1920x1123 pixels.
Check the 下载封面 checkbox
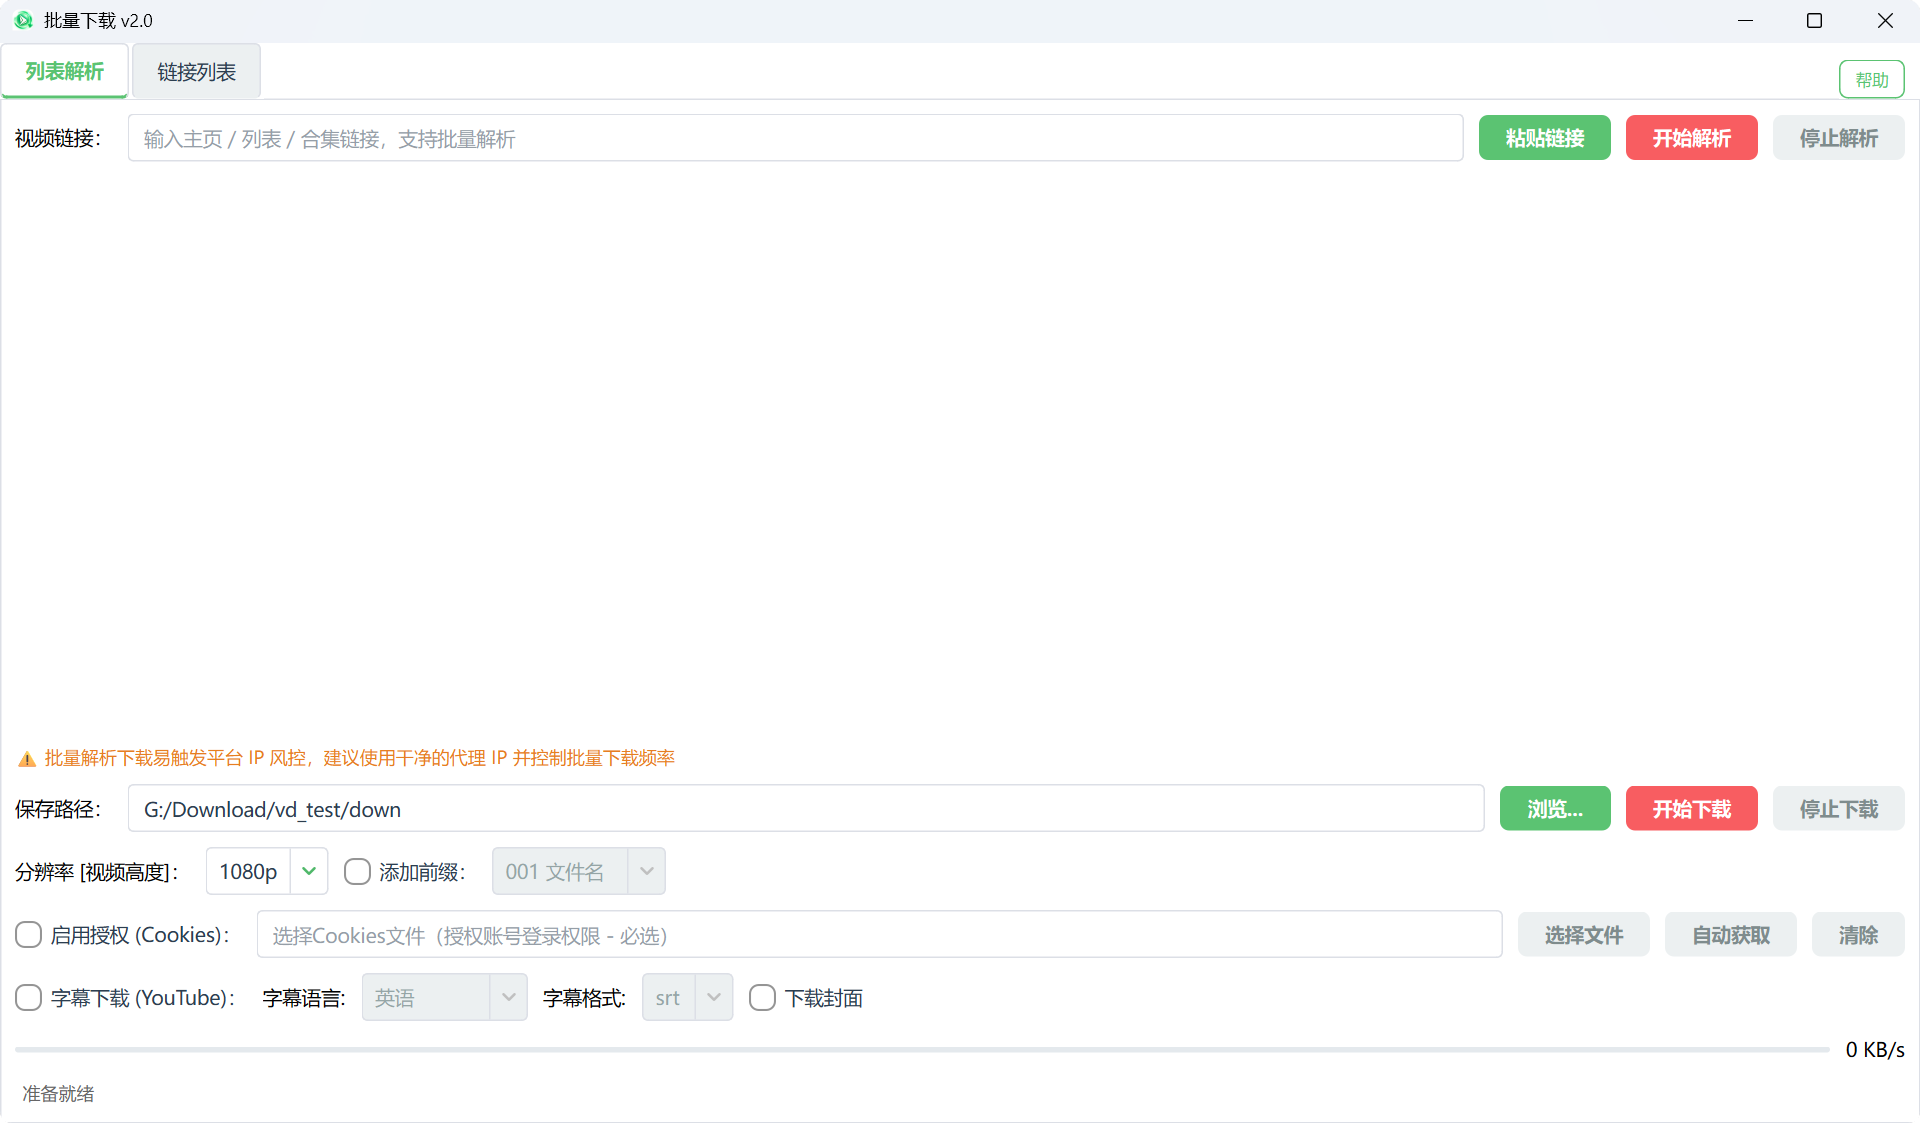[x=762, y=998]
